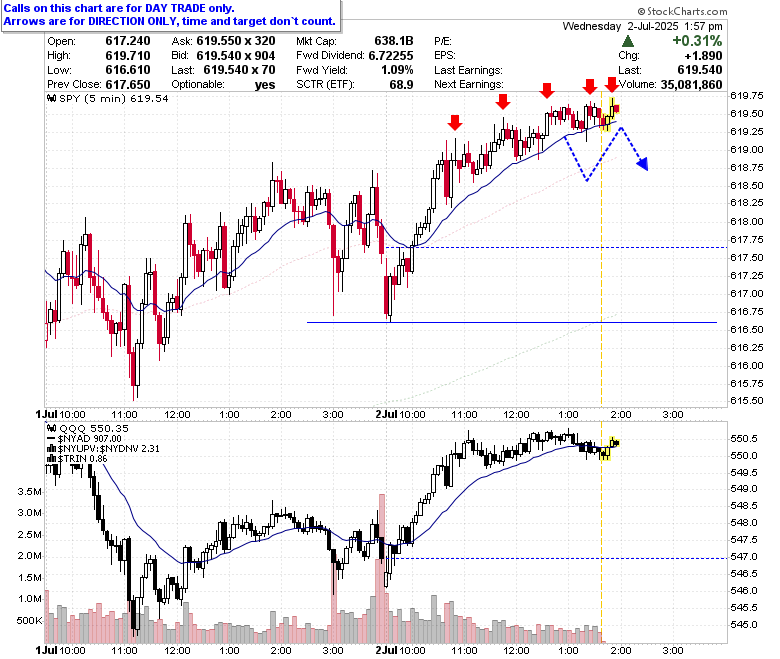780x659 pixels.
Task: Click the 547.0 QQQ axis label
Action: (744, 557)
